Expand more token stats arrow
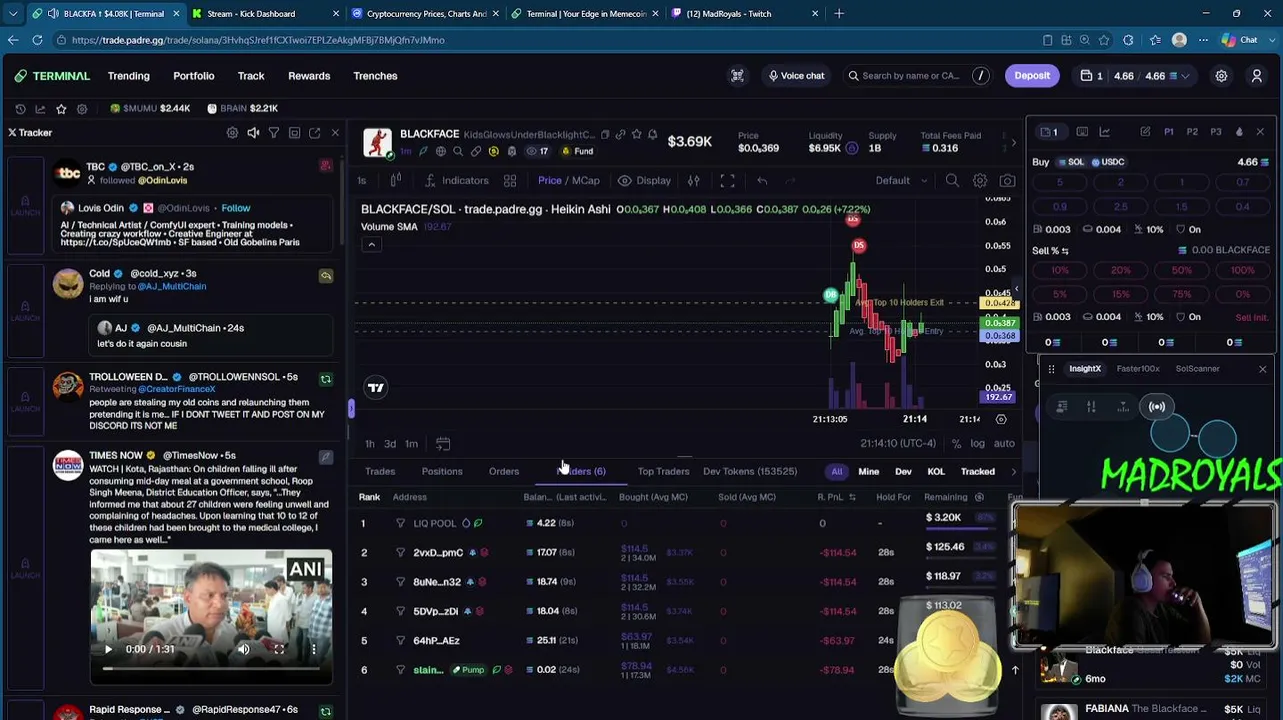The image size is (1283, 720). [x=1013, y=142]
